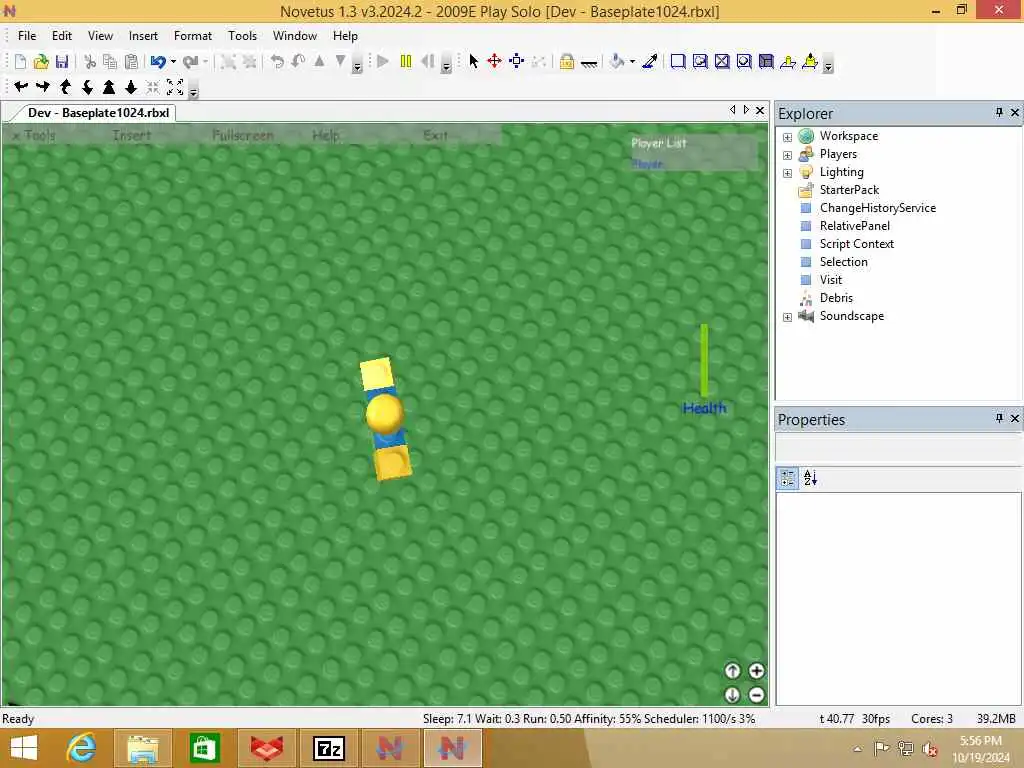
Task: Click the Reset playback icon next to pause
Action: (428, 61)
